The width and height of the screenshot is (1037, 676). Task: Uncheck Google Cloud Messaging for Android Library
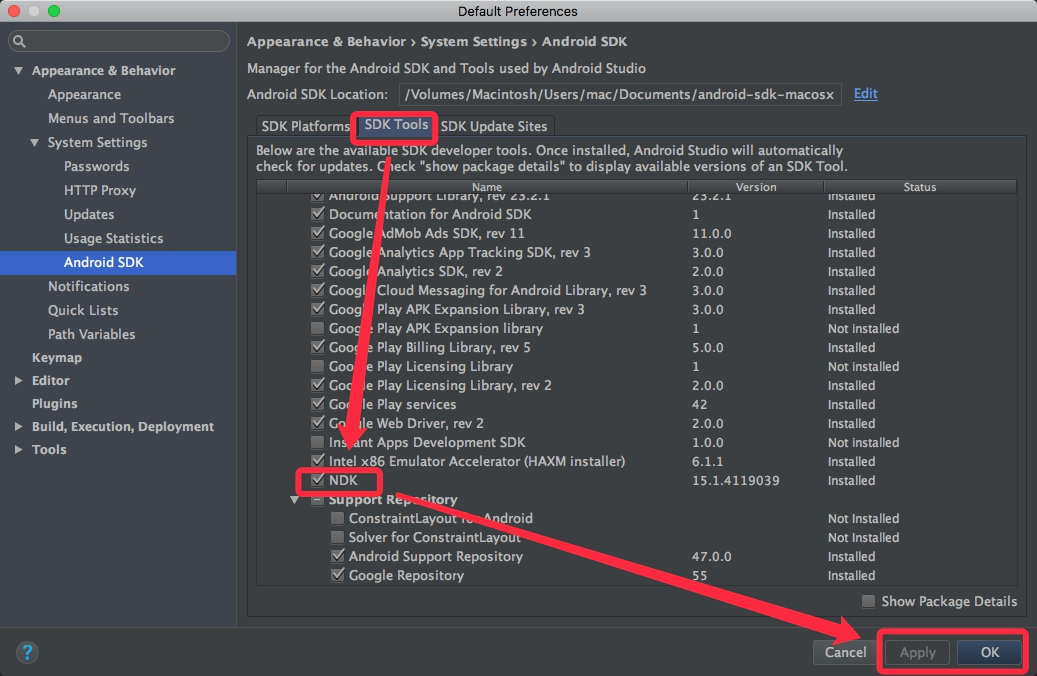[x=317, y=290]
